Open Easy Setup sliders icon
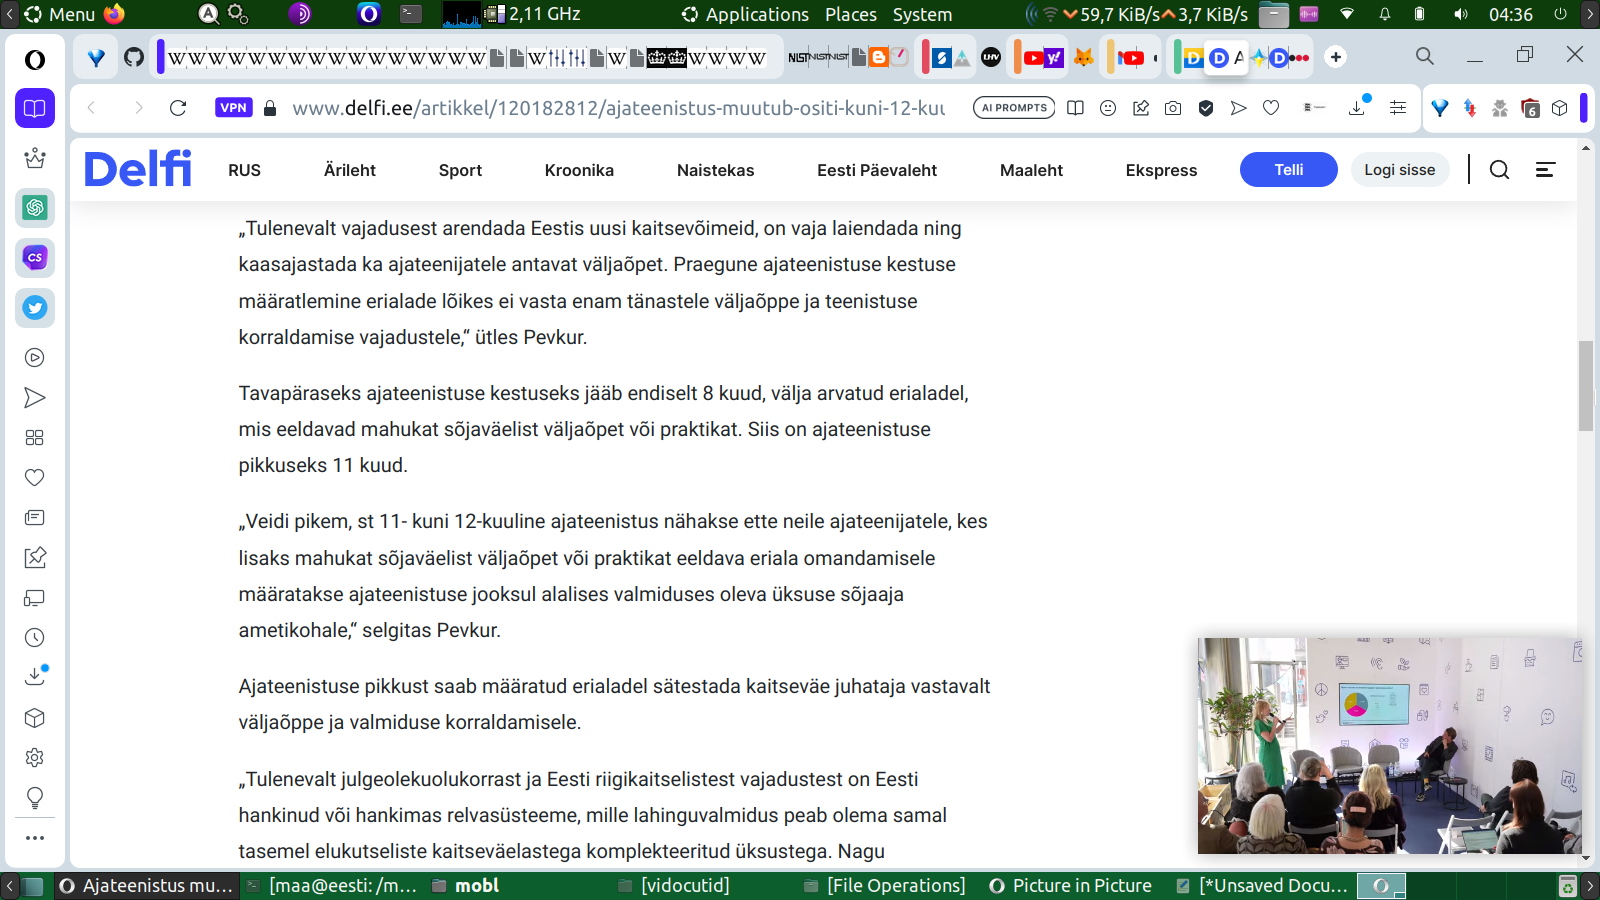The width and height of the screenshot is (1600, 900). [x=1398, y=108]
